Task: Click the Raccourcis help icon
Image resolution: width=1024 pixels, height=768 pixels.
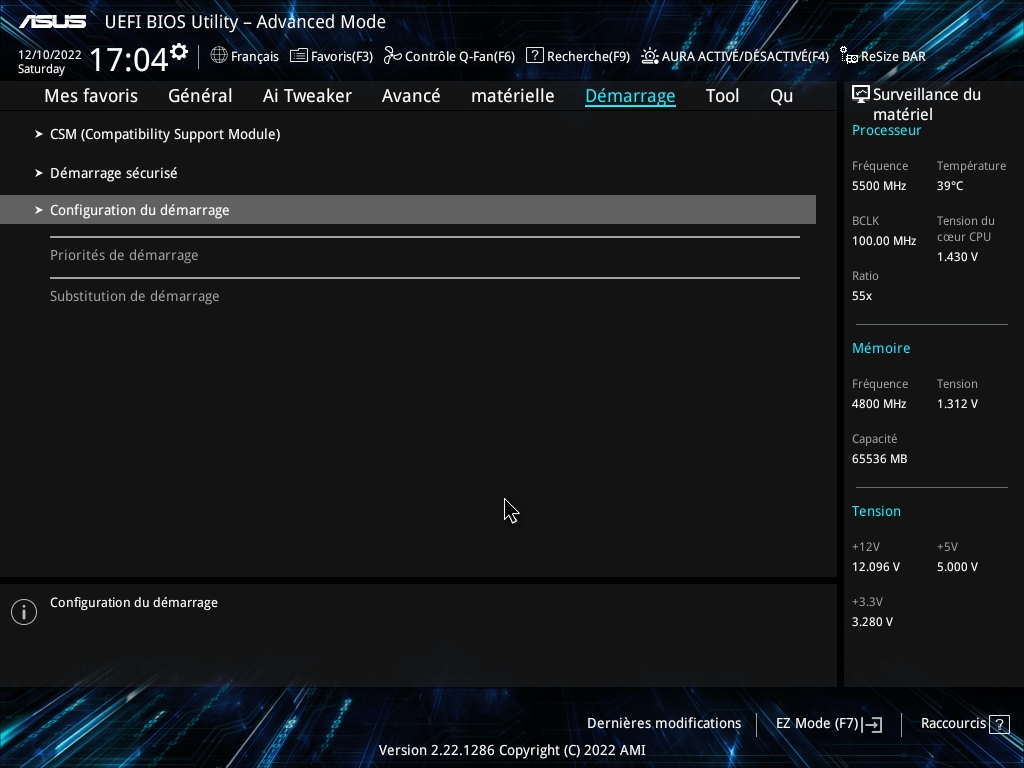Action: click(x=999, y=724)
